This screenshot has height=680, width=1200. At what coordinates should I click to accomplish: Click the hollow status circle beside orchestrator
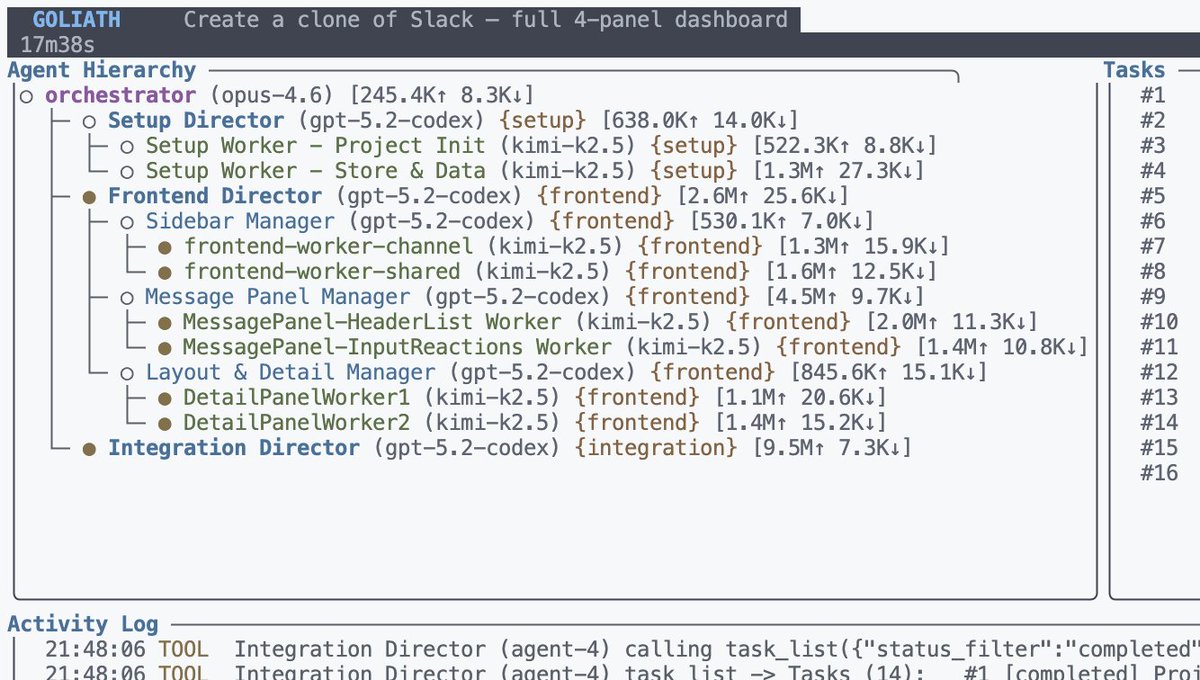click(x=27, y=96)
